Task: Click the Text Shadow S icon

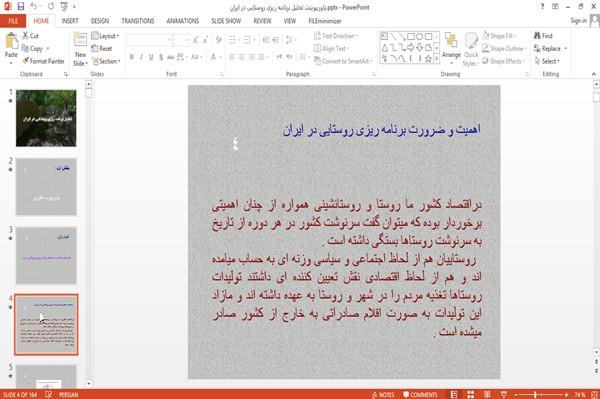Action: (x=161, y=57)
